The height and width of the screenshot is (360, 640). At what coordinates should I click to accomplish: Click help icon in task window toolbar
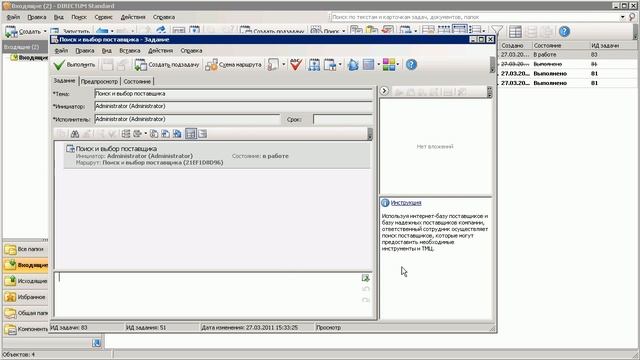[x=411, y=64]
